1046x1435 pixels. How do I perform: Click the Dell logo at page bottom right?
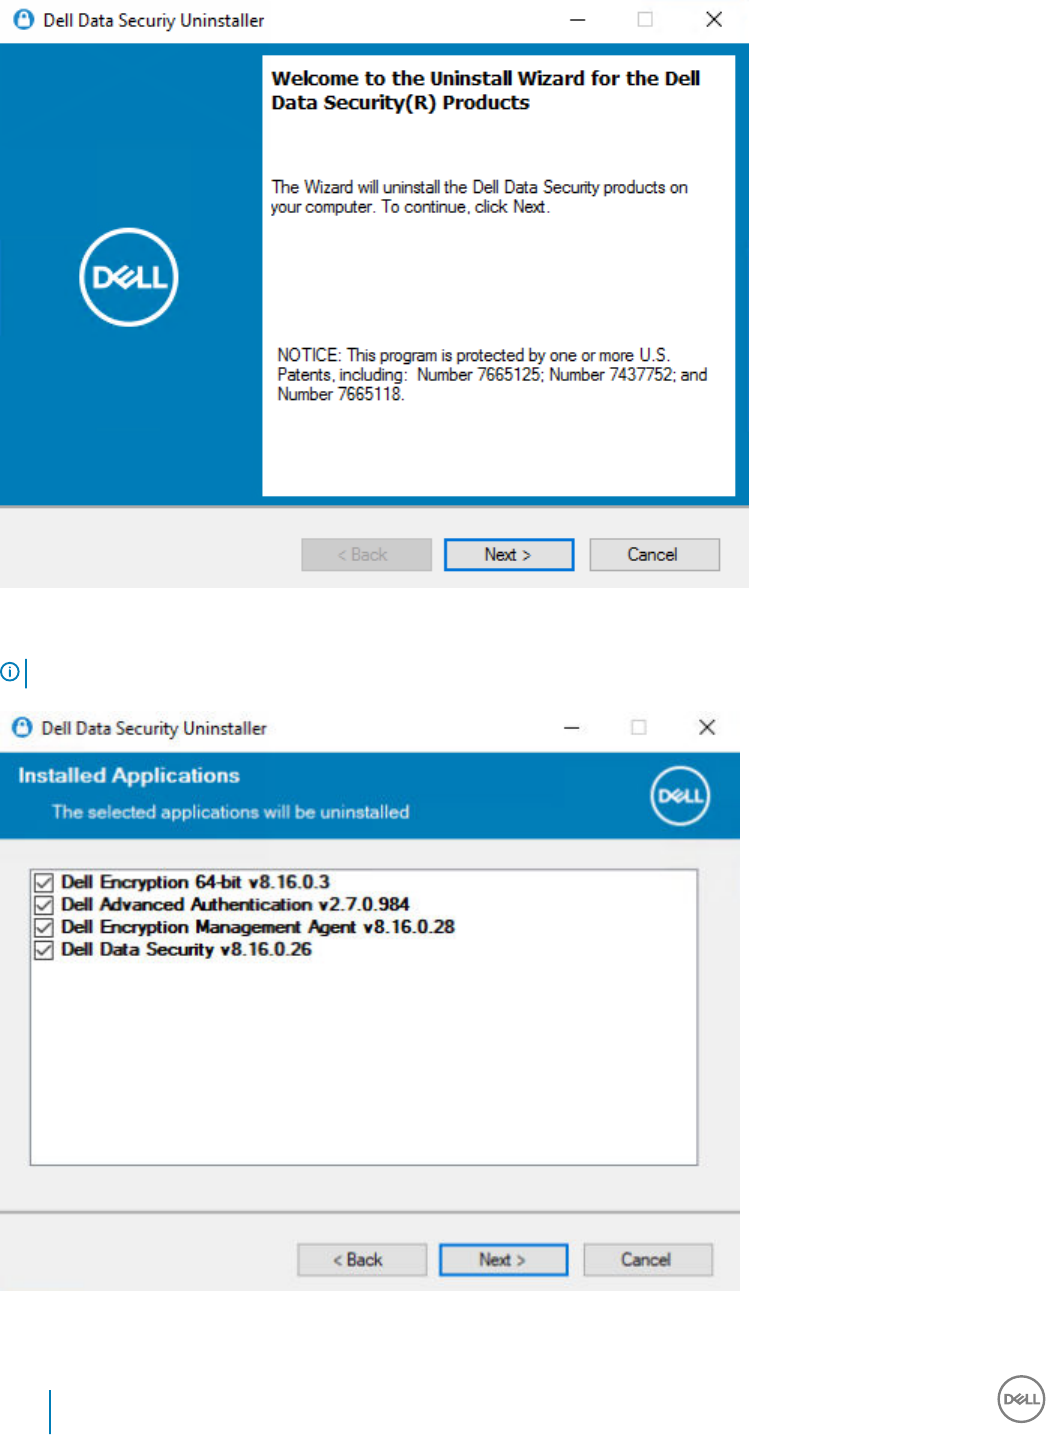tap(1021, 1399)
